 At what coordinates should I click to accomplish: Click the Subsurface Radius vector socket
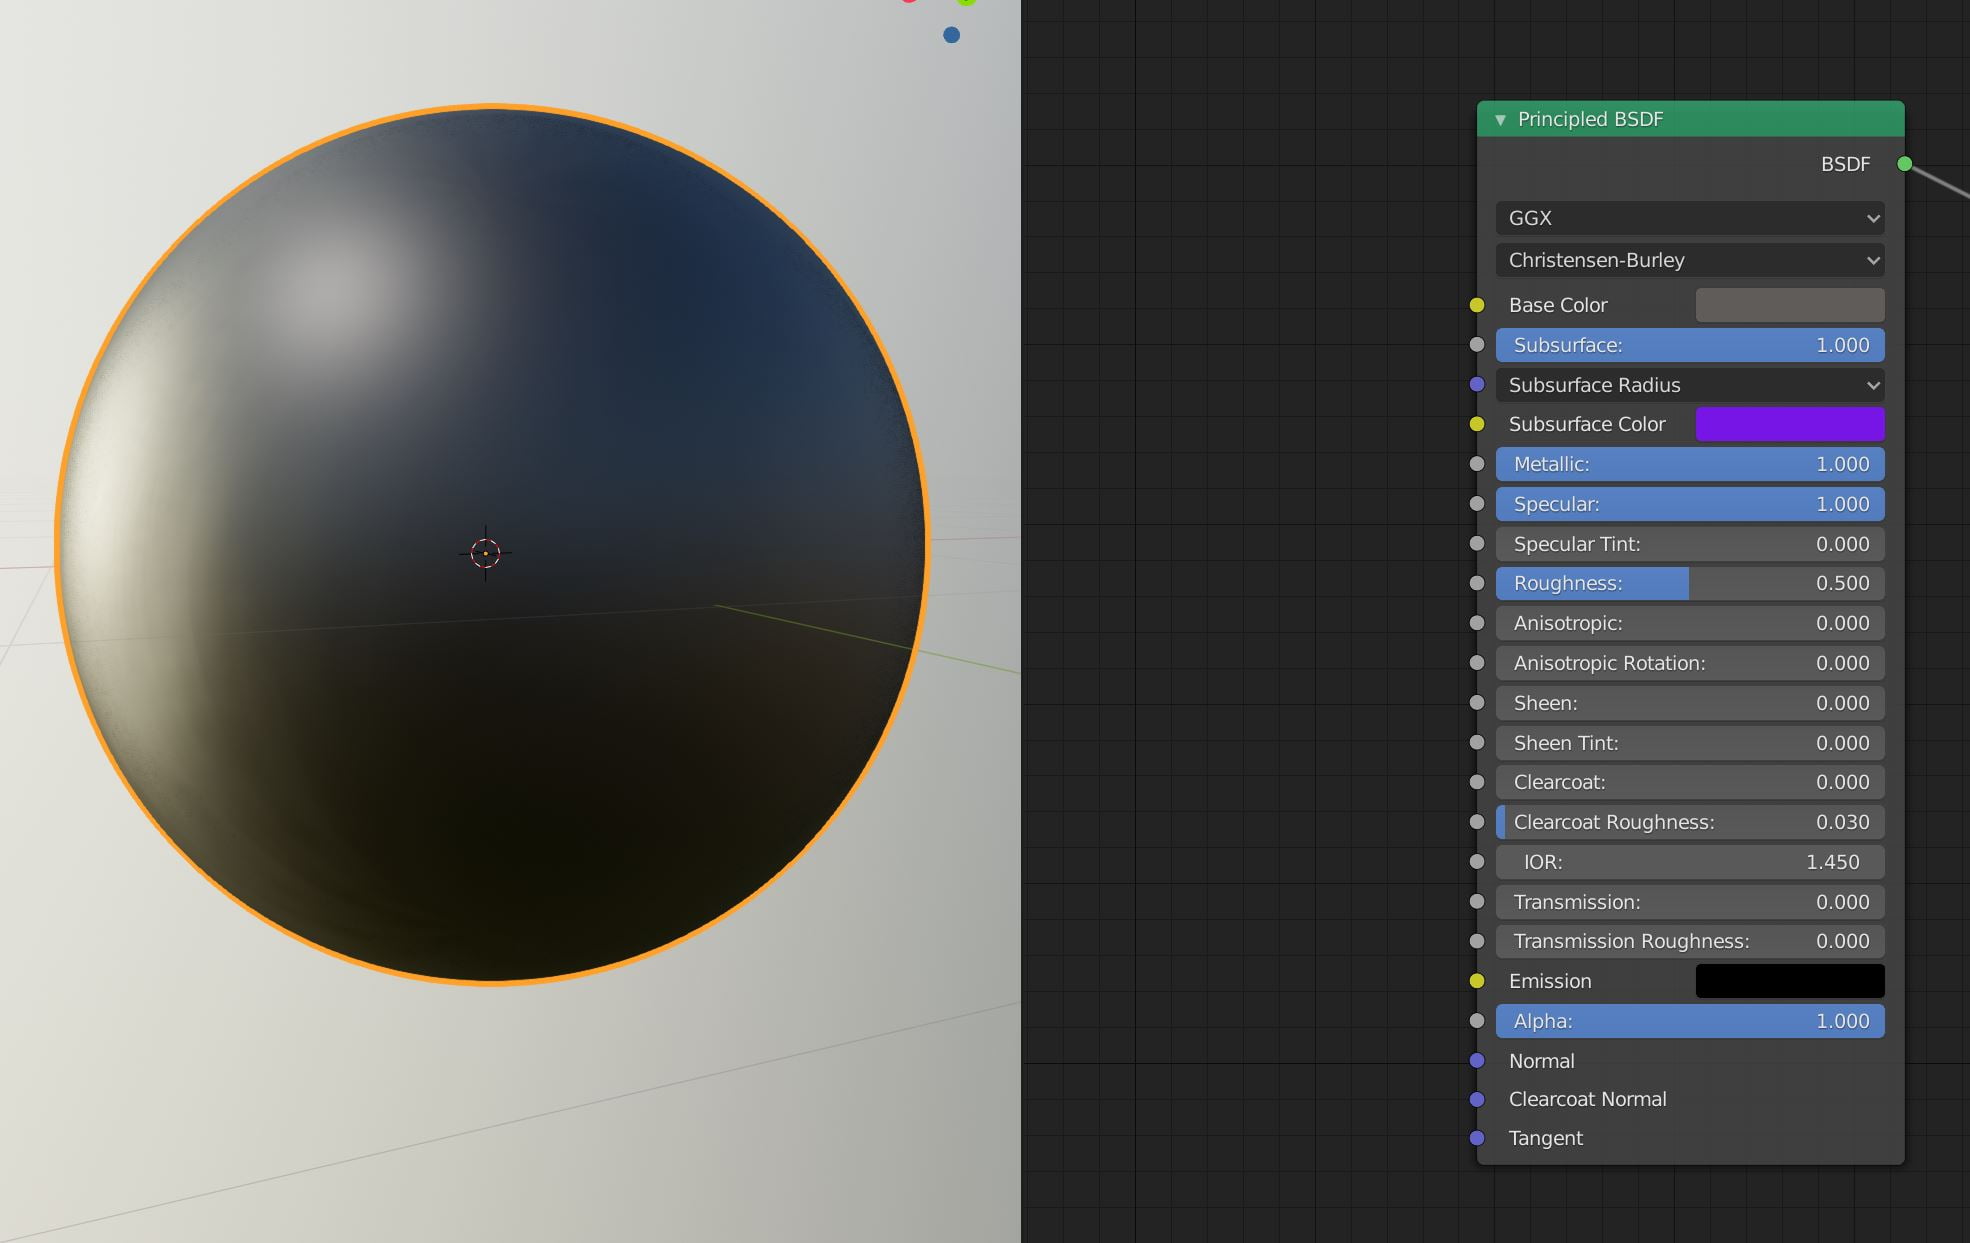coord(1477,385)
